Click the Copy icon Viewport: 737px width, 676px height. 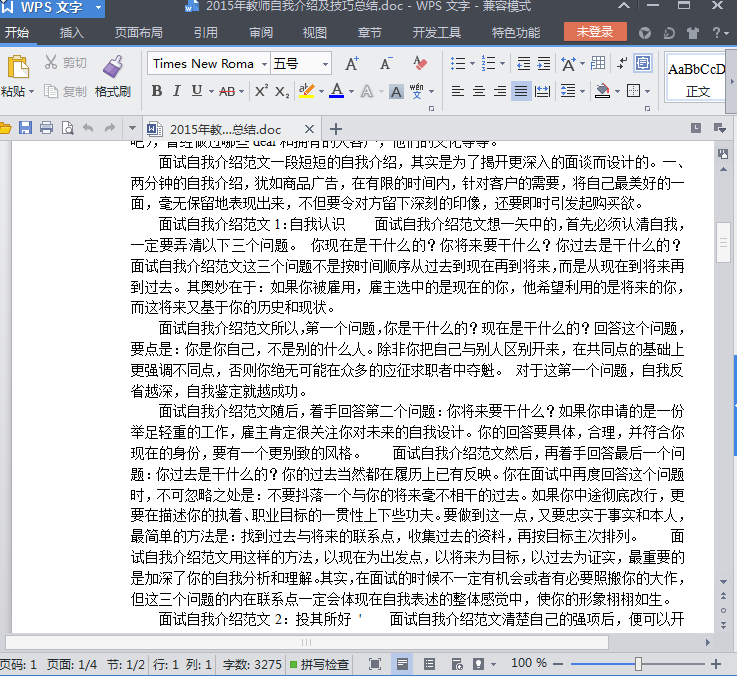click(51, 91)
